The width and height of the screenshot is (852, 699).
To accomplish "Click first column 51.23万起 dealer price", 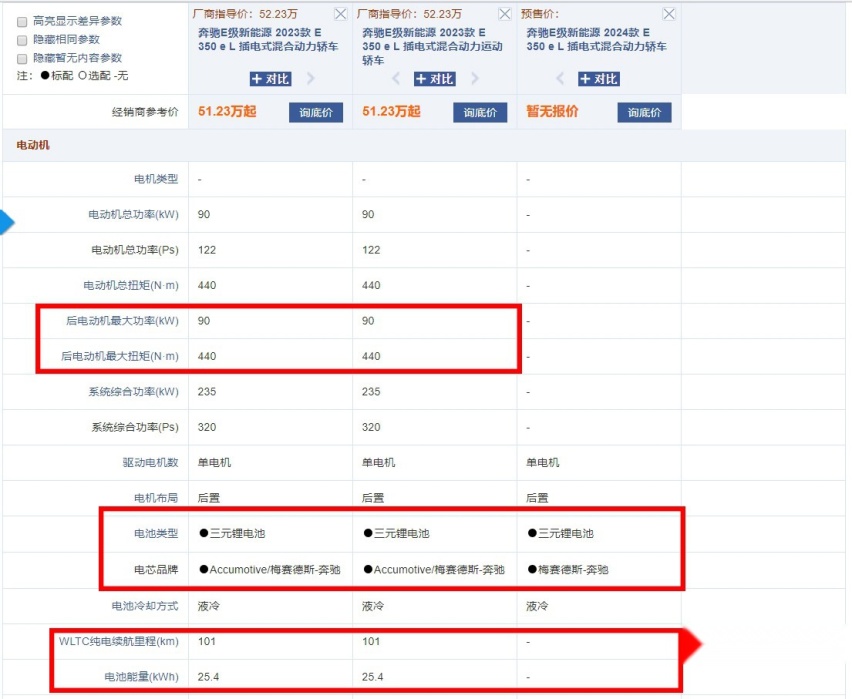I will [x=227, y=112].
